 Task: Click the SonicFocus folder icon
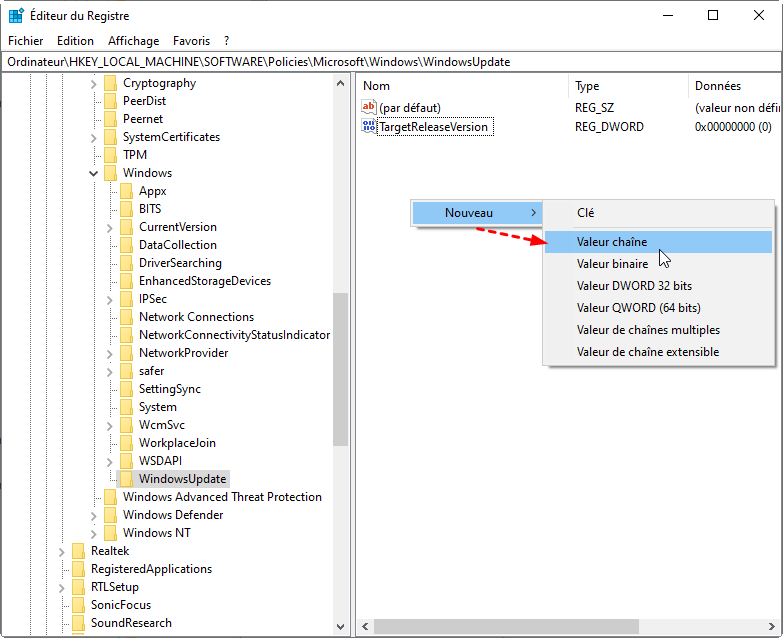[78, 605]
